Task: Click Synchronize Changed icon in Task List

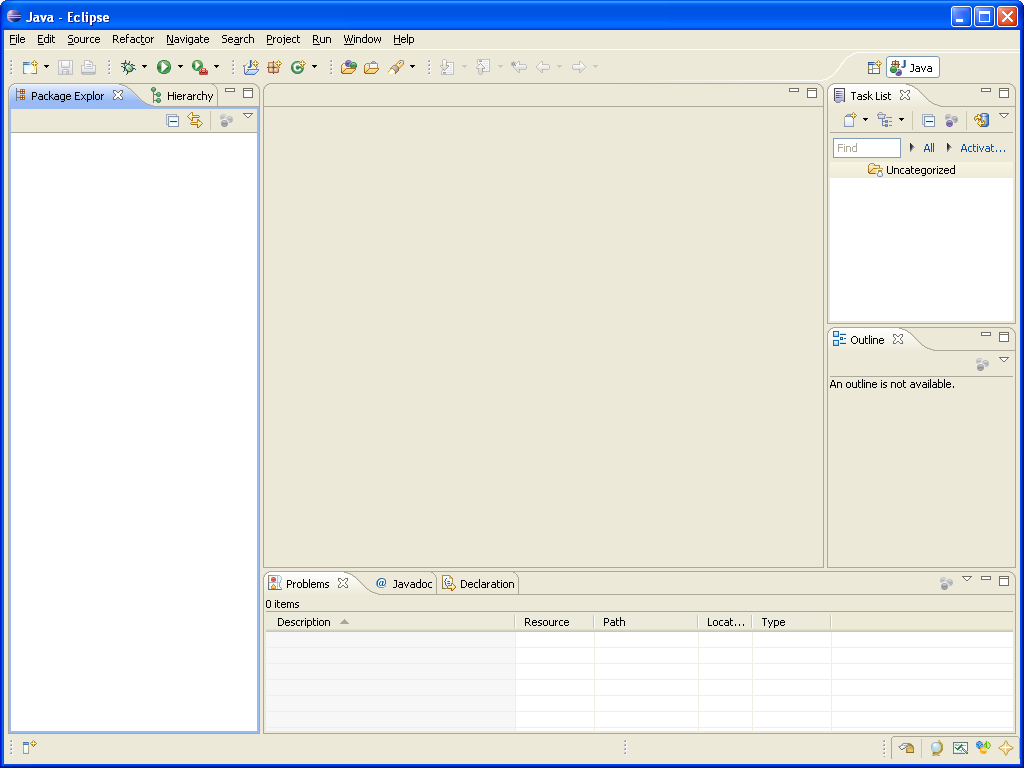Action: (981, 120)
